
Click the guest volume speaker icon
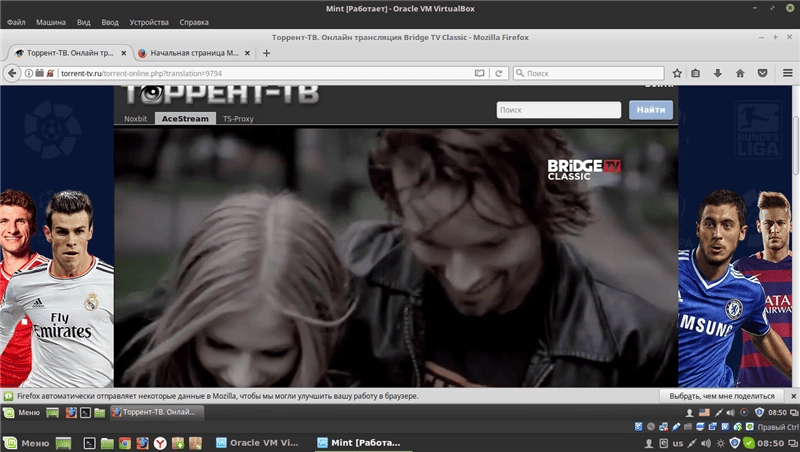pos(731,412)
